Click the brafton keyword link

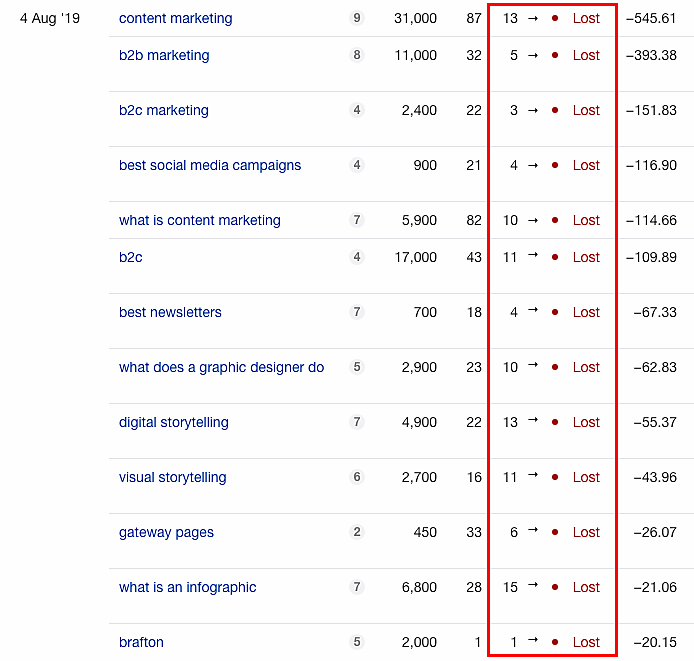tap(141, 642)
